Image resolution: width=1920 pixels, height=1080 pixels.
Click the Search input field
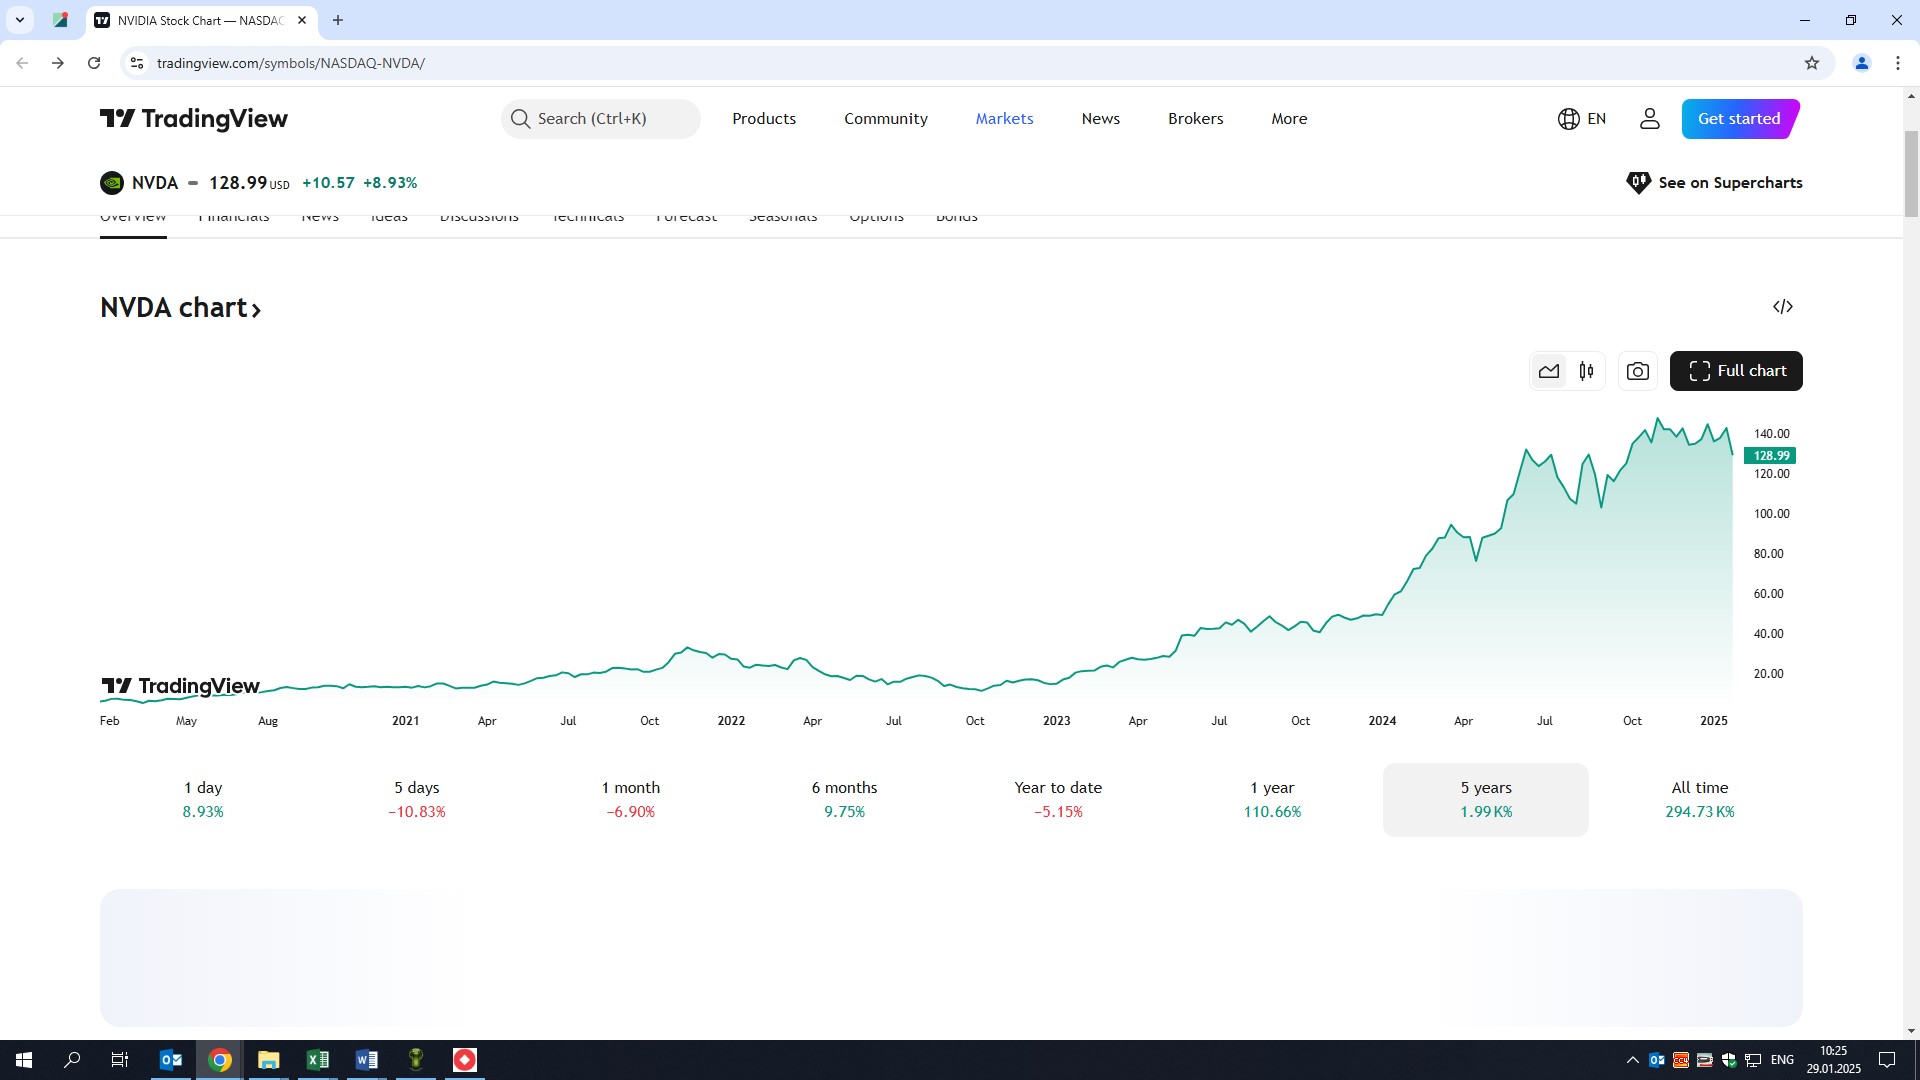point(600,119)
